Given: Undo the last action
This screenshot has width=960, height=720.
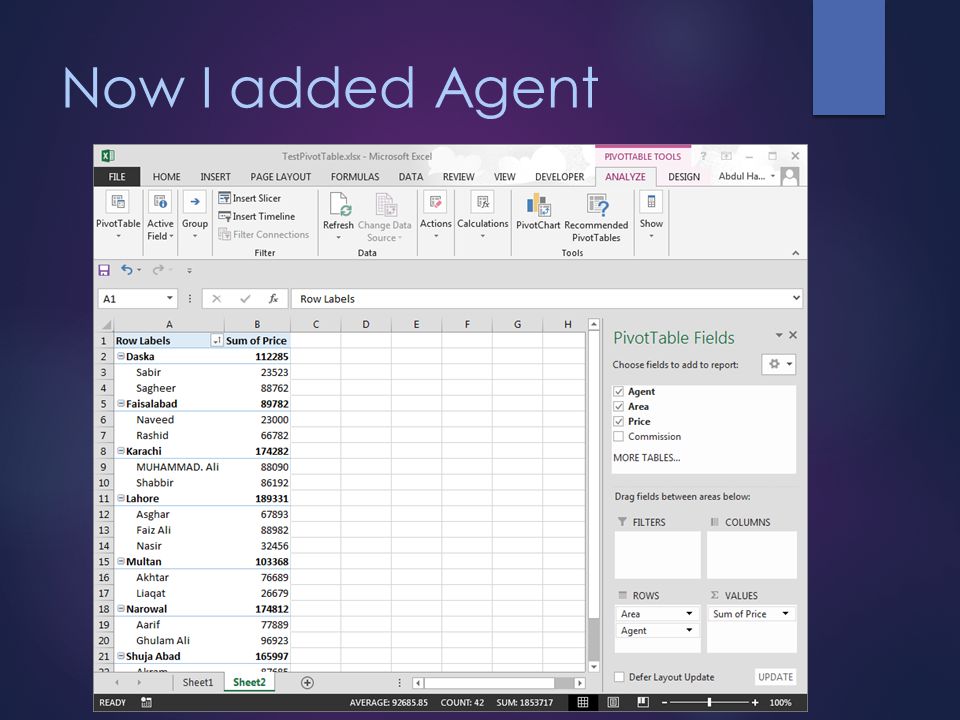Looking at the screenshot, I should pos(127,270).
